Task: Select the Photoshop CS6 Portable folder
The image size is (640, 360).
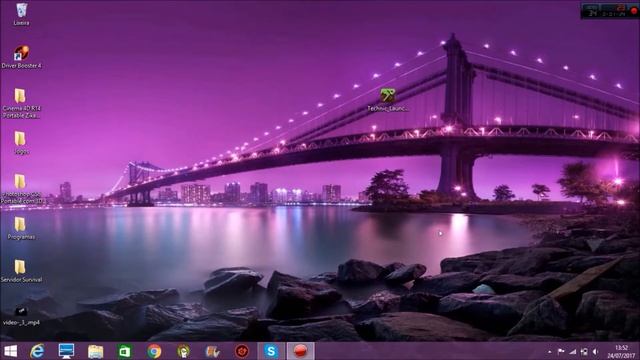Action: pos(22,189)
